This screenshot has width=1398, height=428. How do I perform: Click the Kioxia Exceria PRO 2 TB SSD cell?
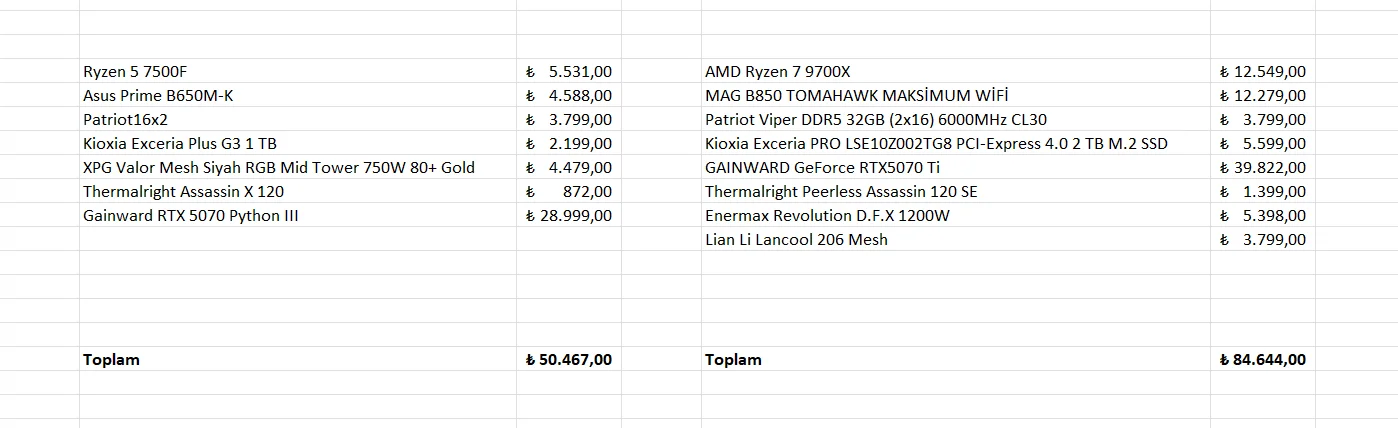pos(956,143)
